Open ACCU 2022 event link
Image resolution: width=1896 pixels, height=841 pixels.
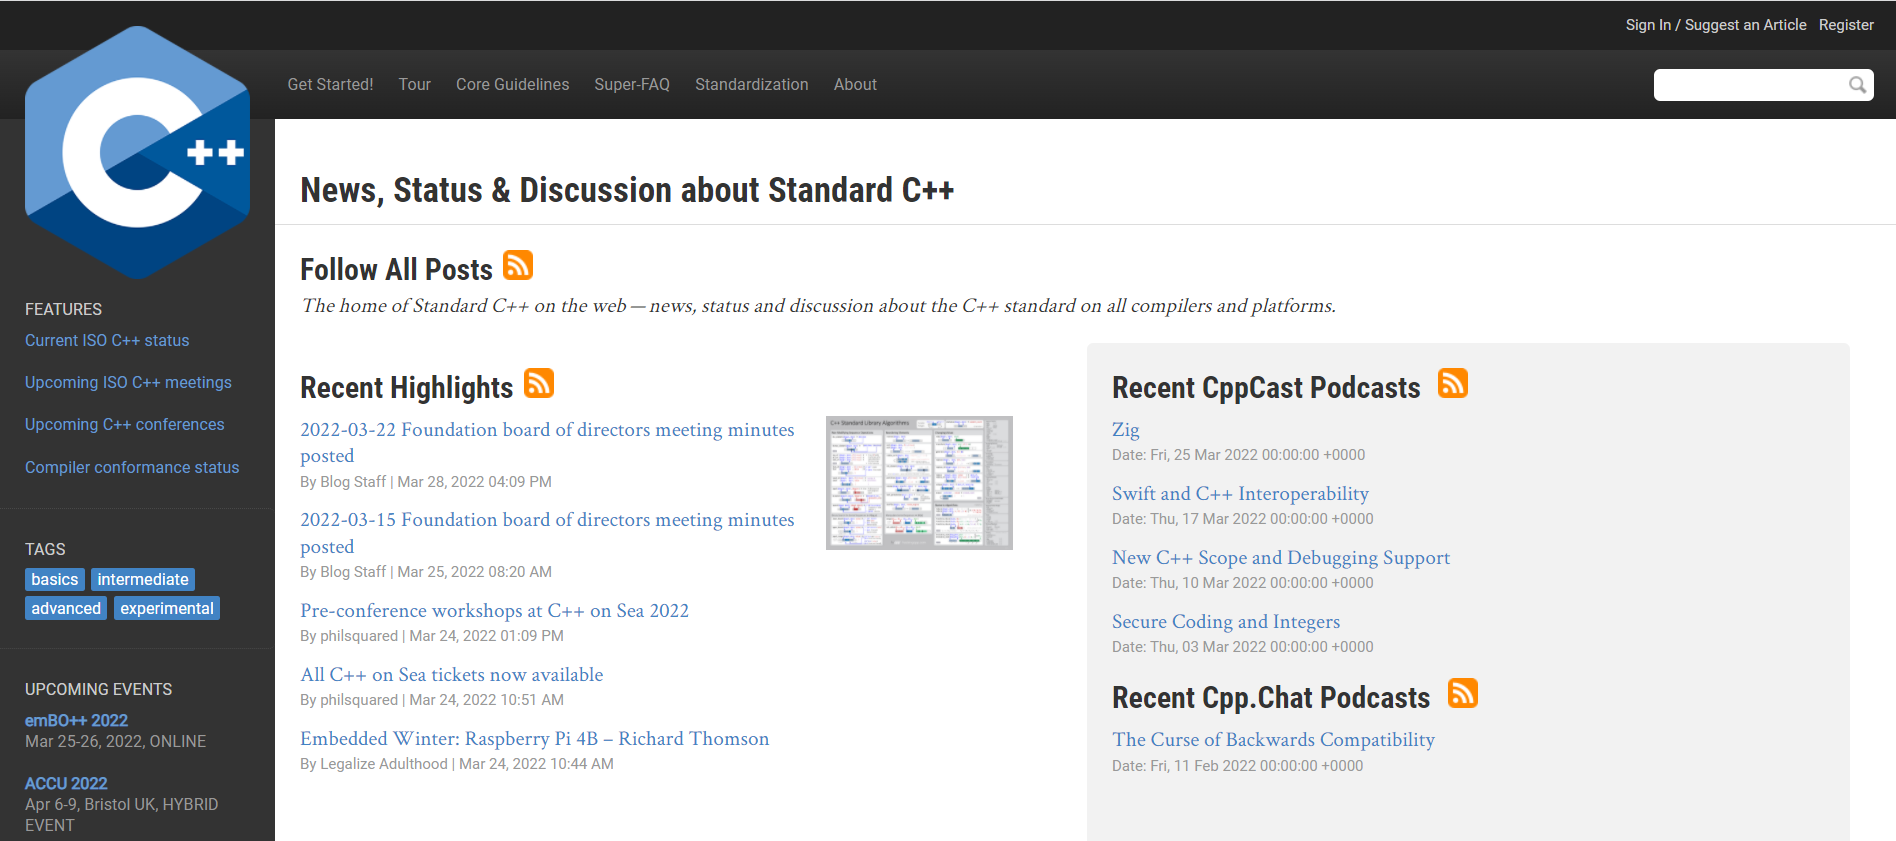[66, 784]
